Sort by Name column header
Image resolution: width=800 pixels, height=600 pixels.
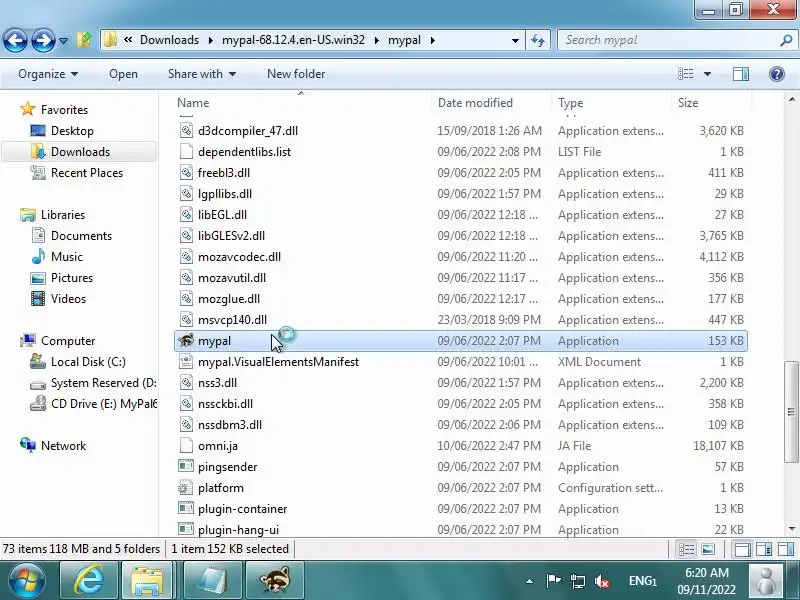(193, 103)
